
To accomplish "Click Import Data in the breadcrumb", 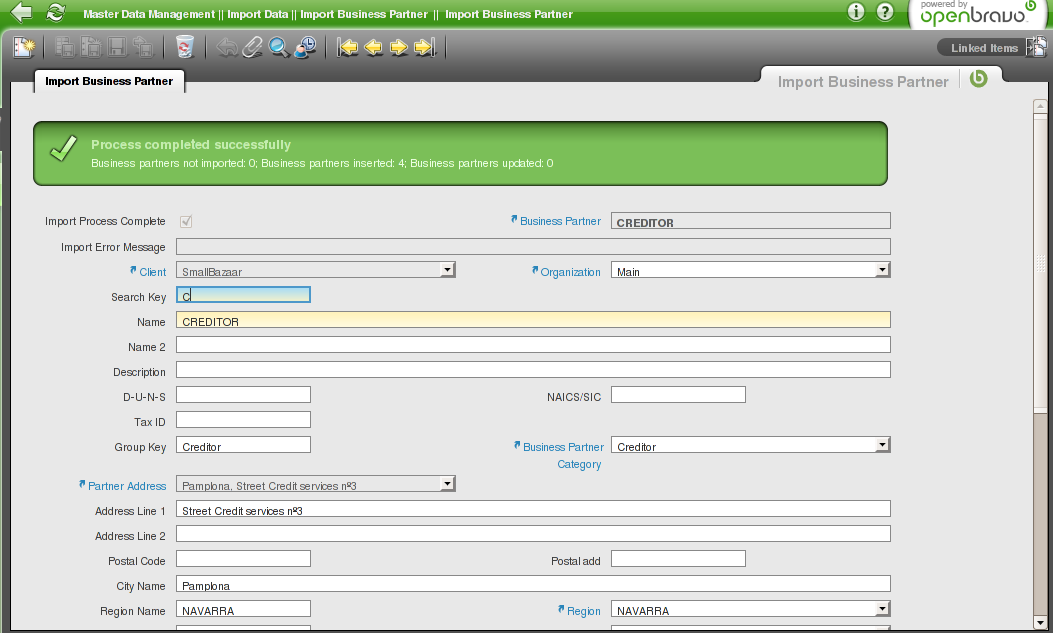I will coord(257,14).
